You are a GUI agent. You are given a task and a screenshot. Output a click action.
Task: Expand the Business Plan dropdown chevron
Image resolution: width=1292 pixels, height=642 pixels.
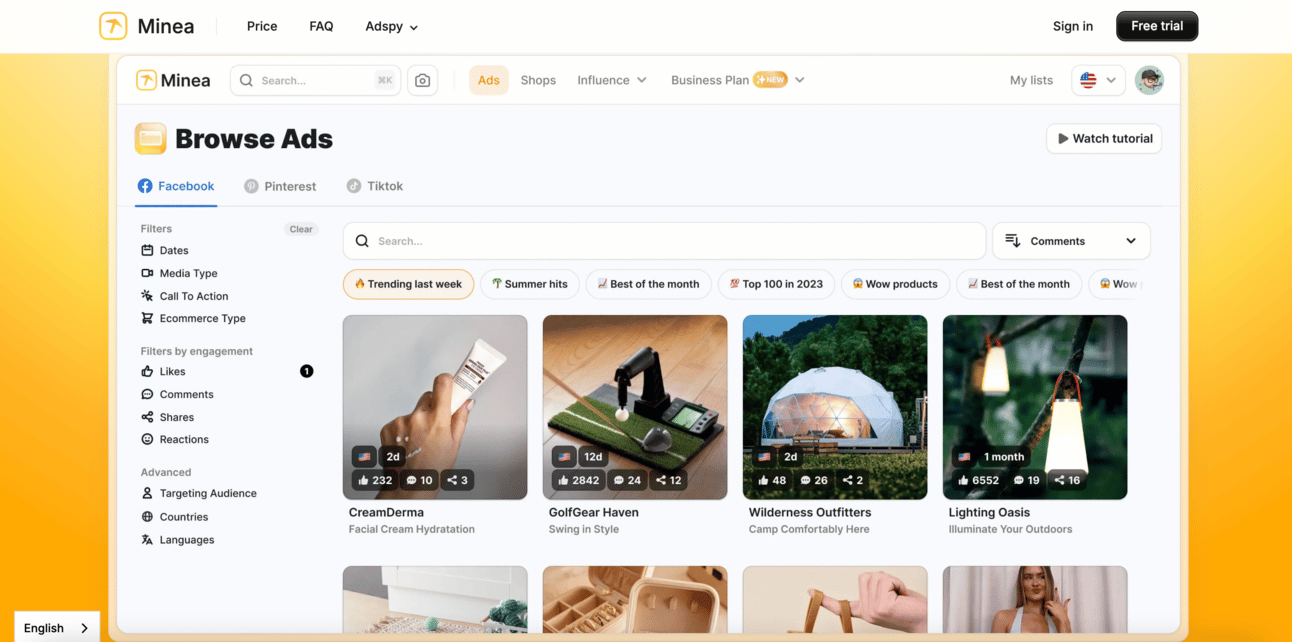click(x=800, y=80)
